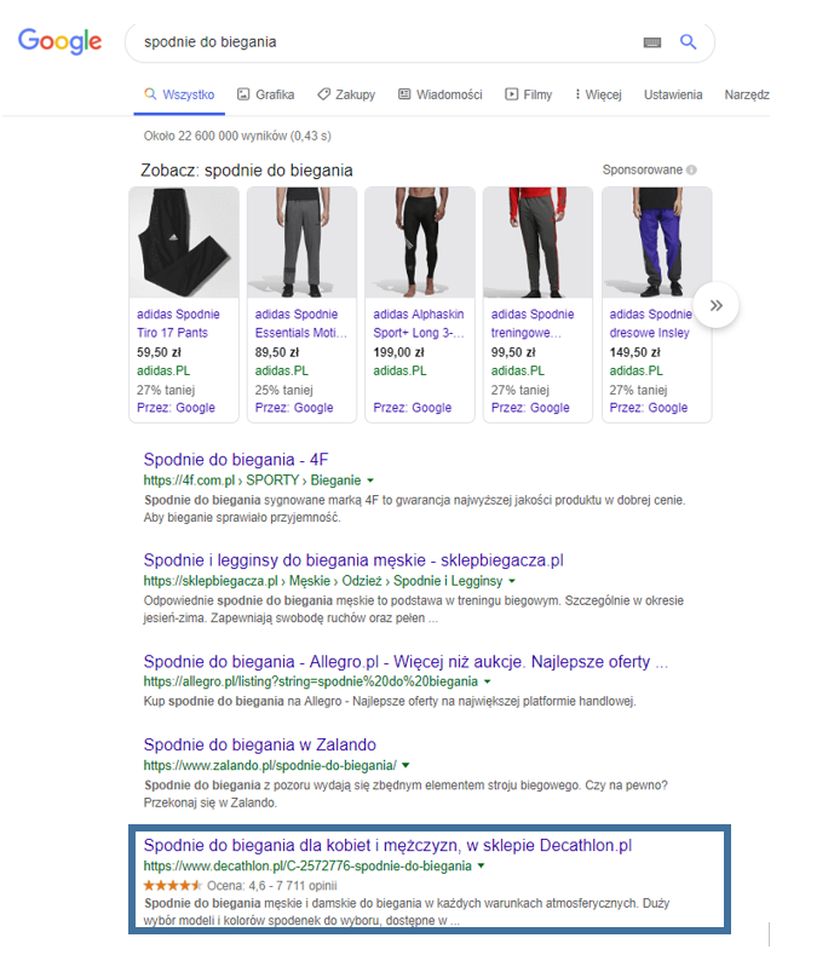Open the adidas Tiro 17 Pants product image

pyautogui.click(x=185, y=243)
